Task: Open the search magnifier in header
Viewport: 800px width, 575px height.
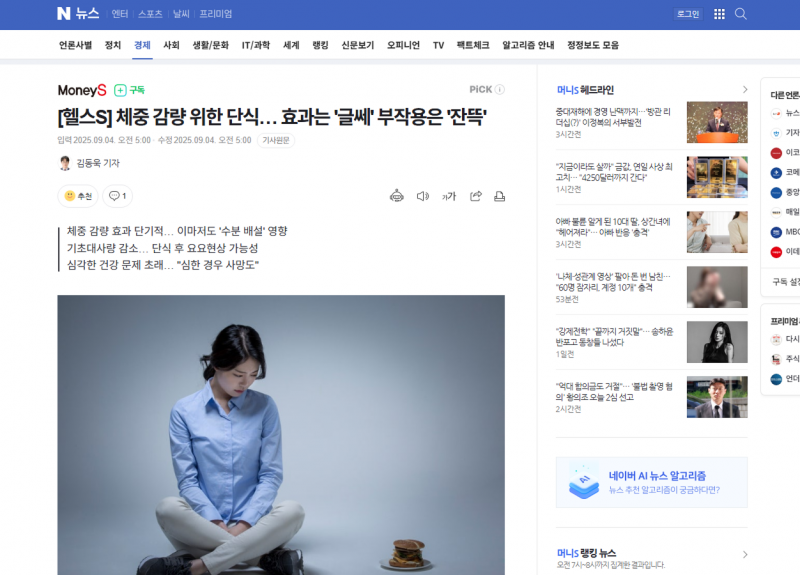Action: pos(740,14)
